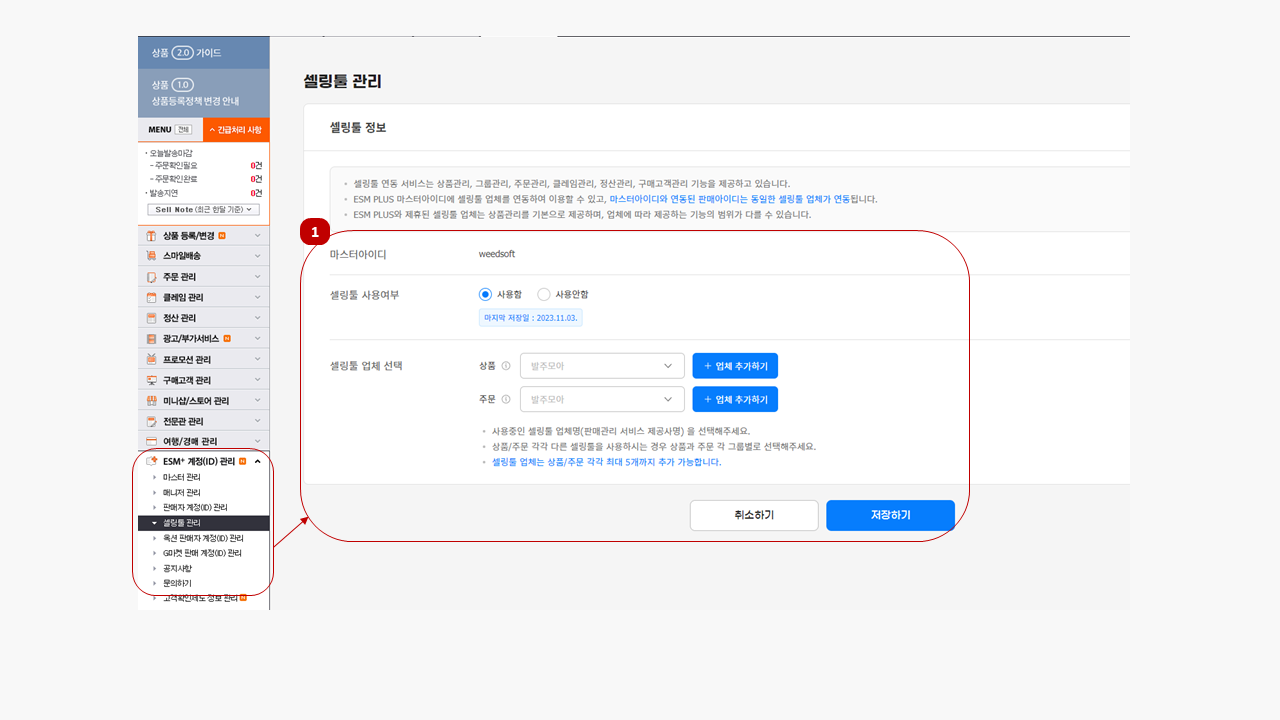This screenshot has height=720, width=1280.
Task: Select the 사용안함 radio button
Action: (544, 294)
